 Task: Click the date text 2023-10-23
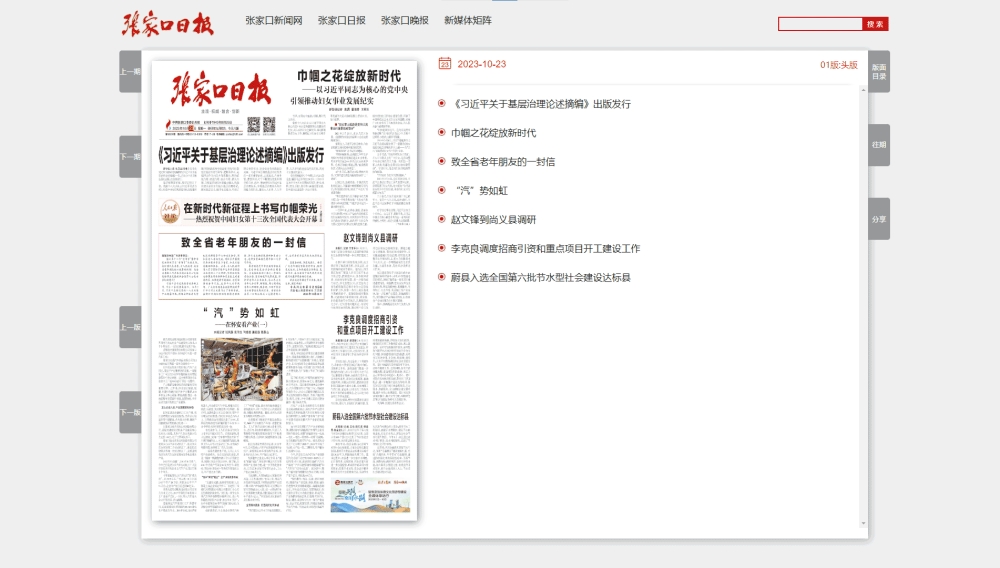[482, 64]
